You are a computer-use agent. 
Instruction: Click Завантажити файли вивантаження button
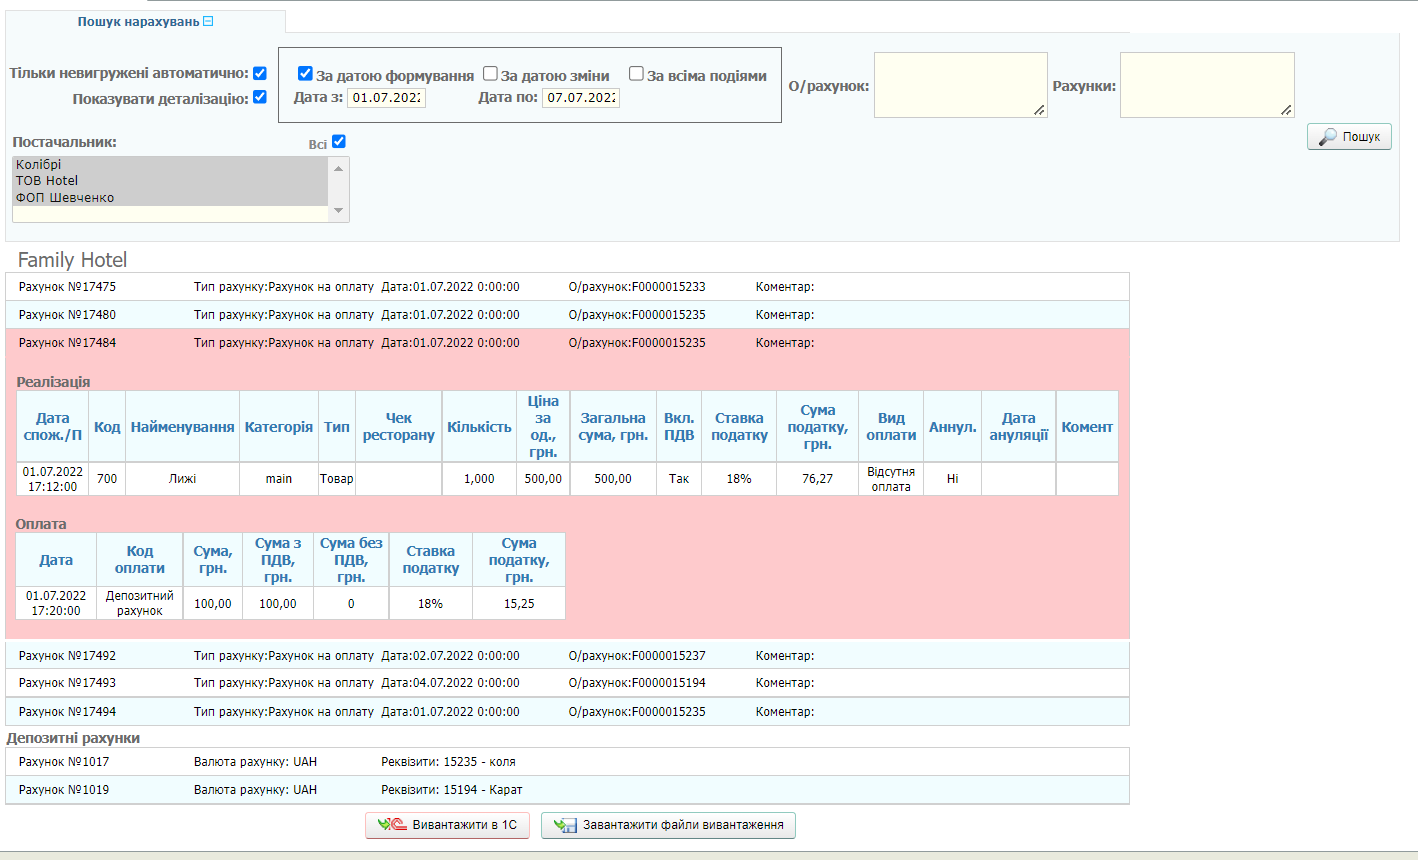tap(668, 825)
